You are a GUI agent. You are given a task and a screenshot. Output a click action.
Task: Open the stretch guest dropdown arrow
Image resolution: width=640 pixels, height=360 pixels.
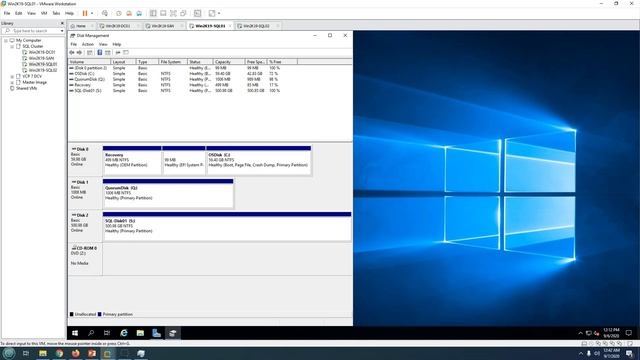pyautogui.click(x=219, y=13)
